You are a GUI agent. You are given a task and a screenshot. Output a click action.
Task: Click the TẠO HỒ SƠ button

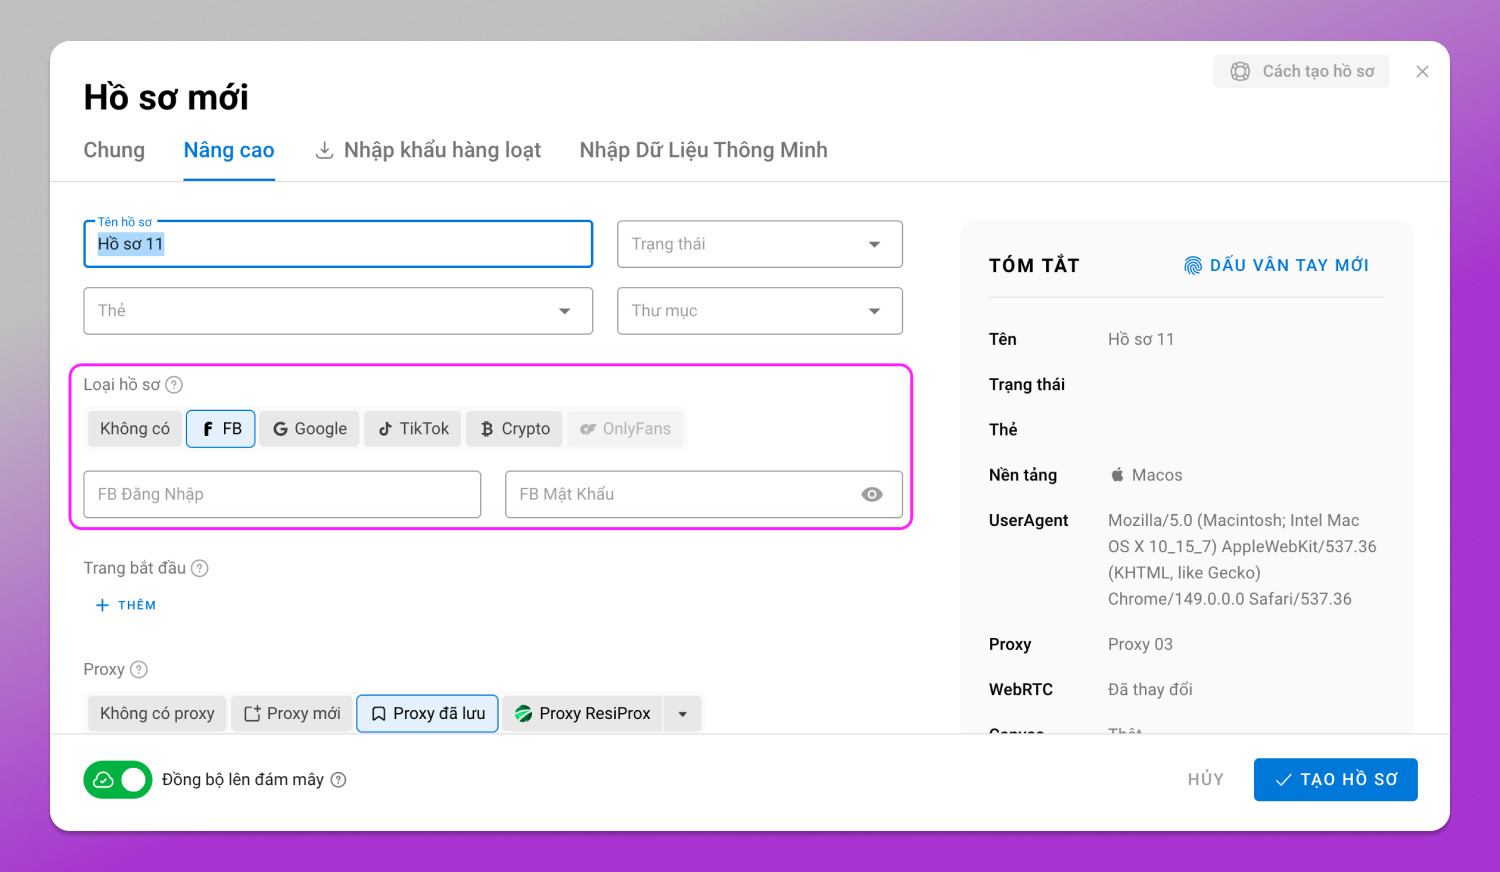tap(1336, 780)
